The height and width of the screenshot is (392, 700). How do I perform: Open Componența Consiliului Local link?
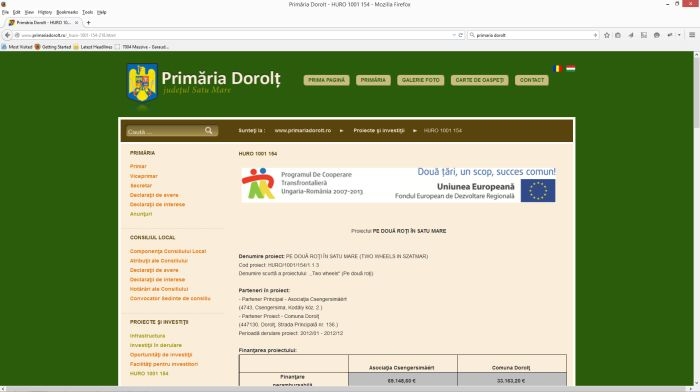pos(168,251)
